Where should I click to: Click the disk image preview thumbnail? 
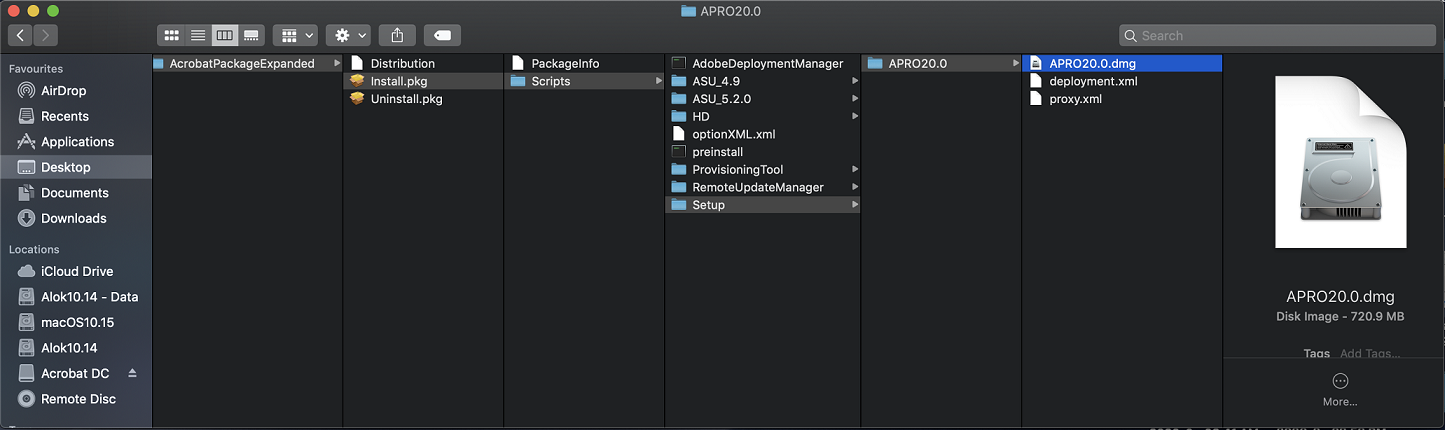[1341, 162]
